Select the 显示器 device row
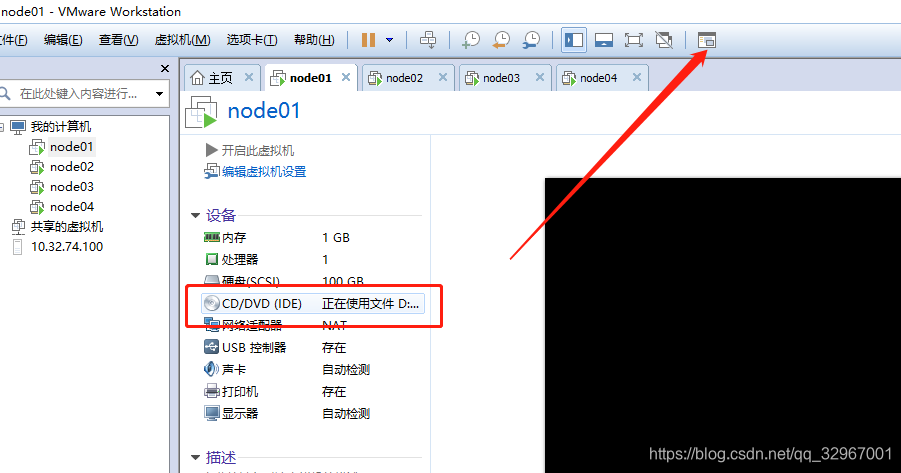The width and height of the screenshot is (901, 473). pyautogui.click(x=313, y=413)
